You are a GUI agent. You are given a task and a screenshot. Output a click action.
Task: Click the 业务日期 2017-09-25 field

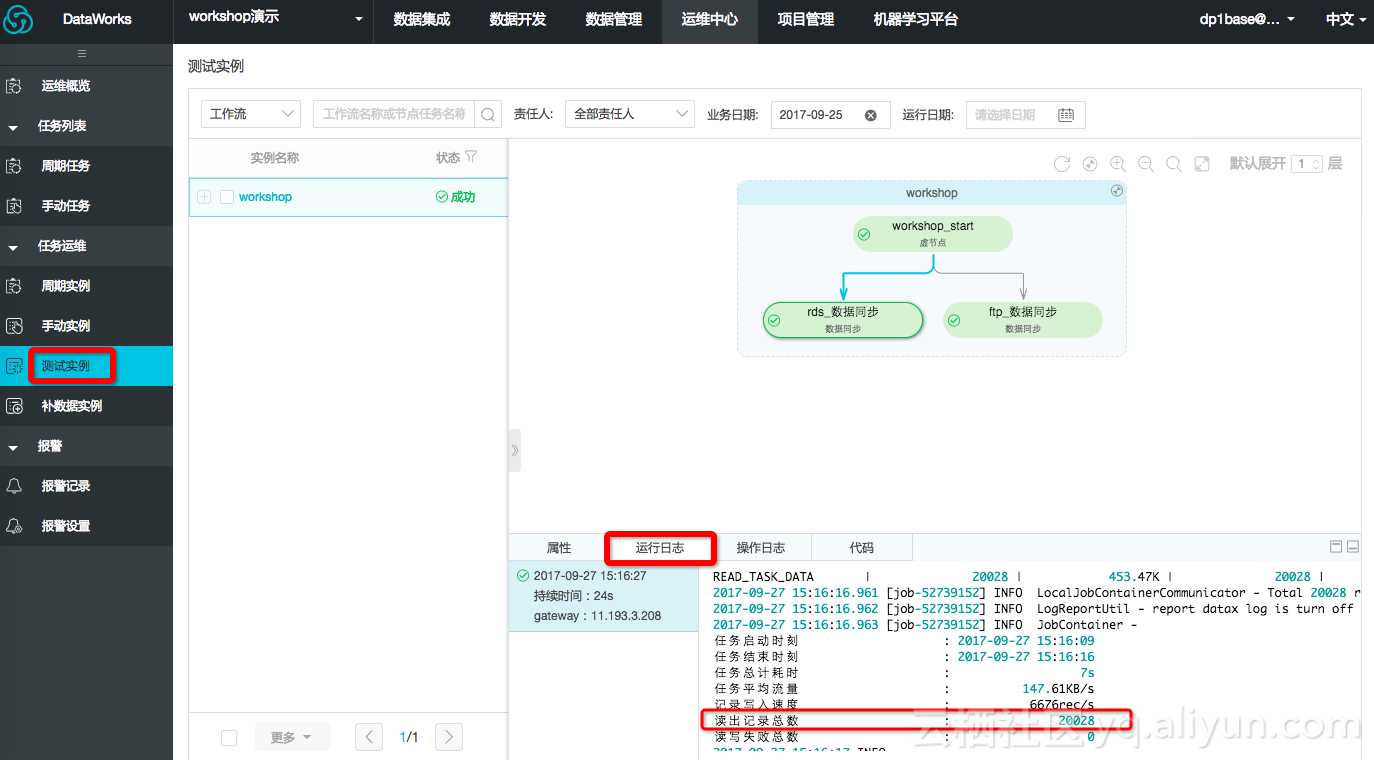tap(830, 114)
